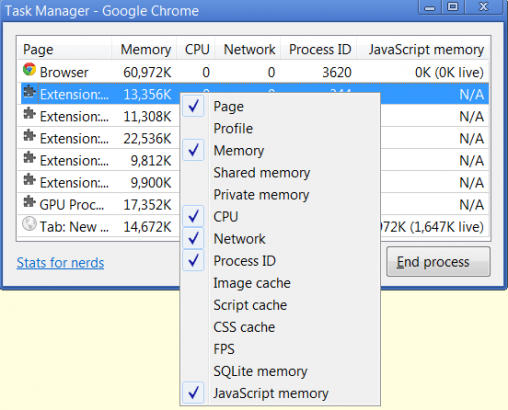Enable the Script cache column
The width and height of the screenshot is (508, 410).
(250, 305)
